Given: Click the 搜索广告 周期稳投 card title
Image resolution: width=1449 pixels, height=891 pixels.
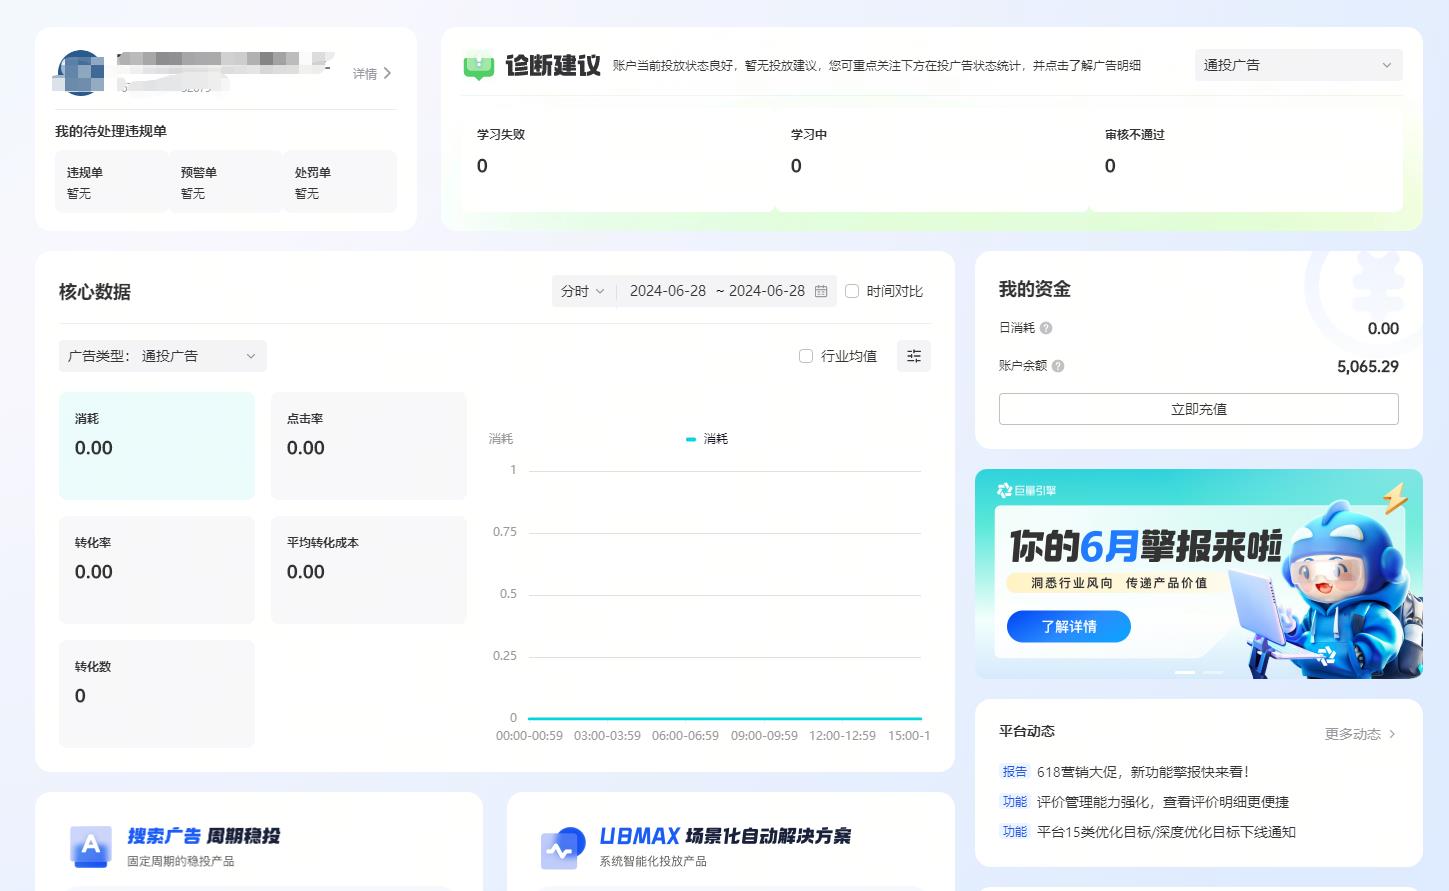Looking at the screenshot, I should (x=204, y=836).
